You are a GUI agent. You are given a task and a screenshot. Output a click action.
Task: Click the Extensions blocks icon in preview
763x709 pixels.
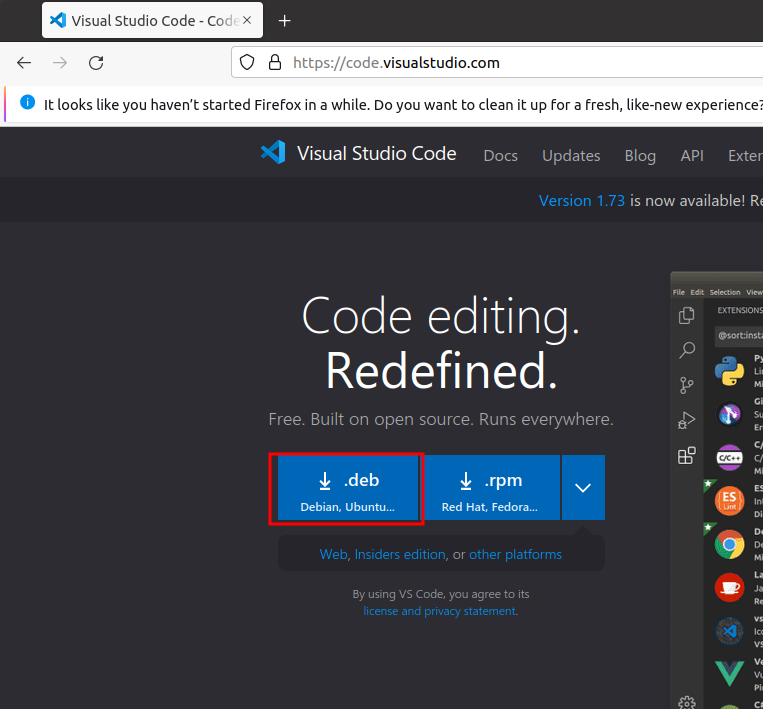tap(687, 455)
